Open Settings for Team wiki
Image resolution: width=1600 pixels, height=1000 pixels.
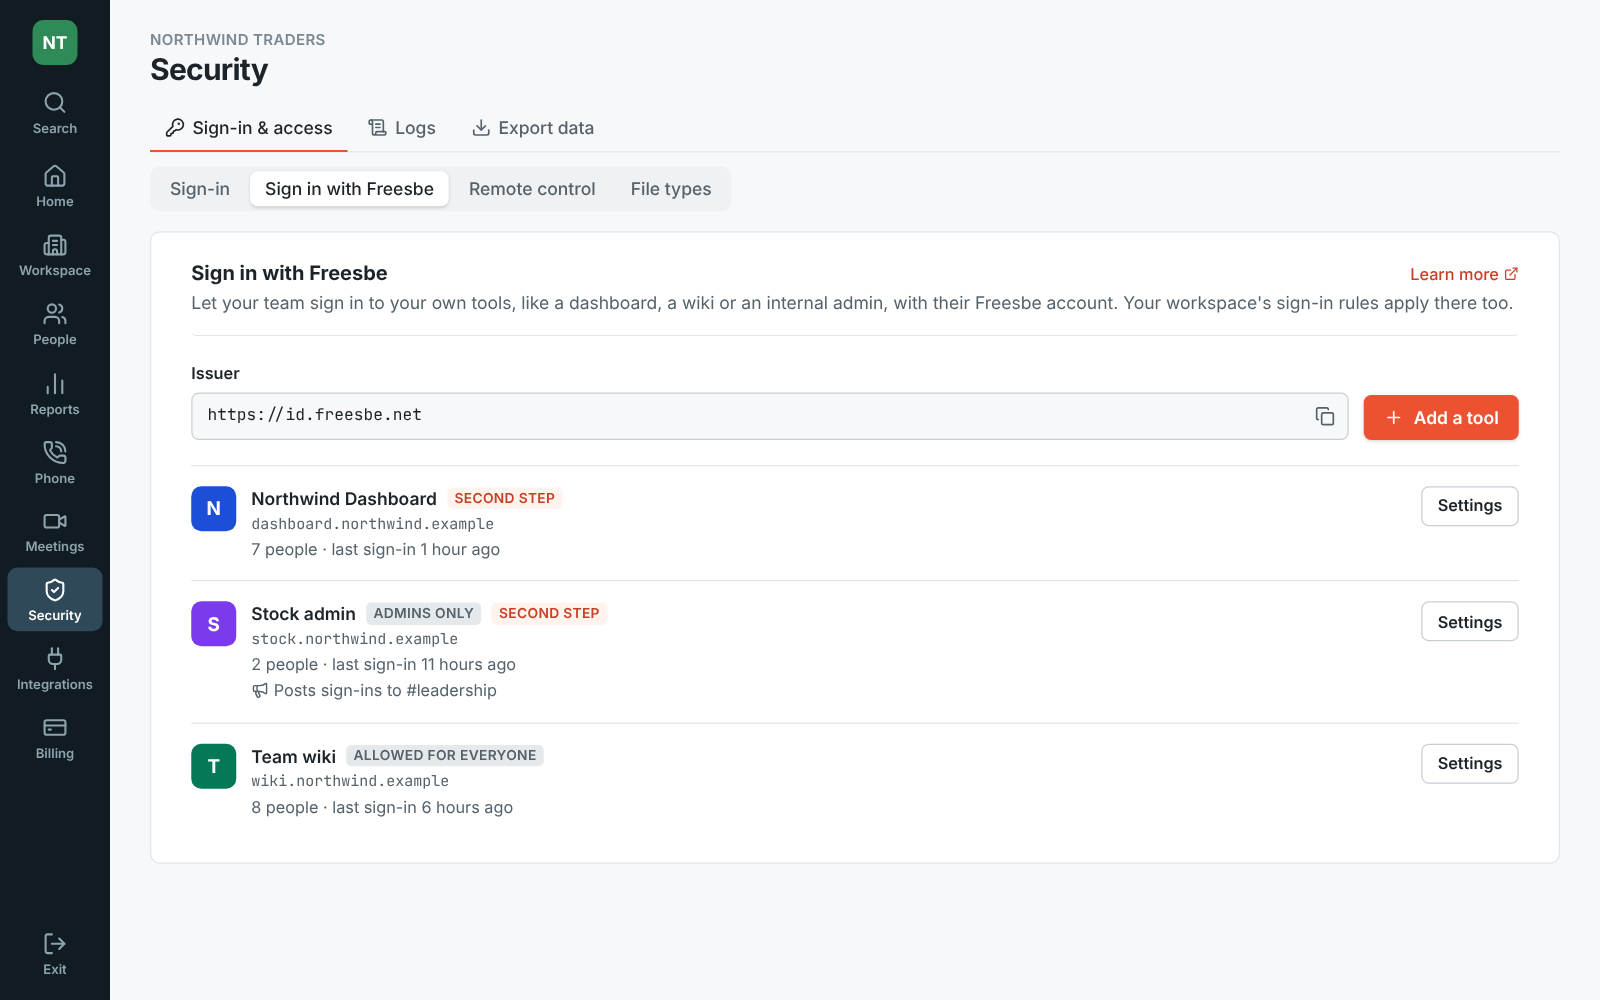(x=1470, y=764)
